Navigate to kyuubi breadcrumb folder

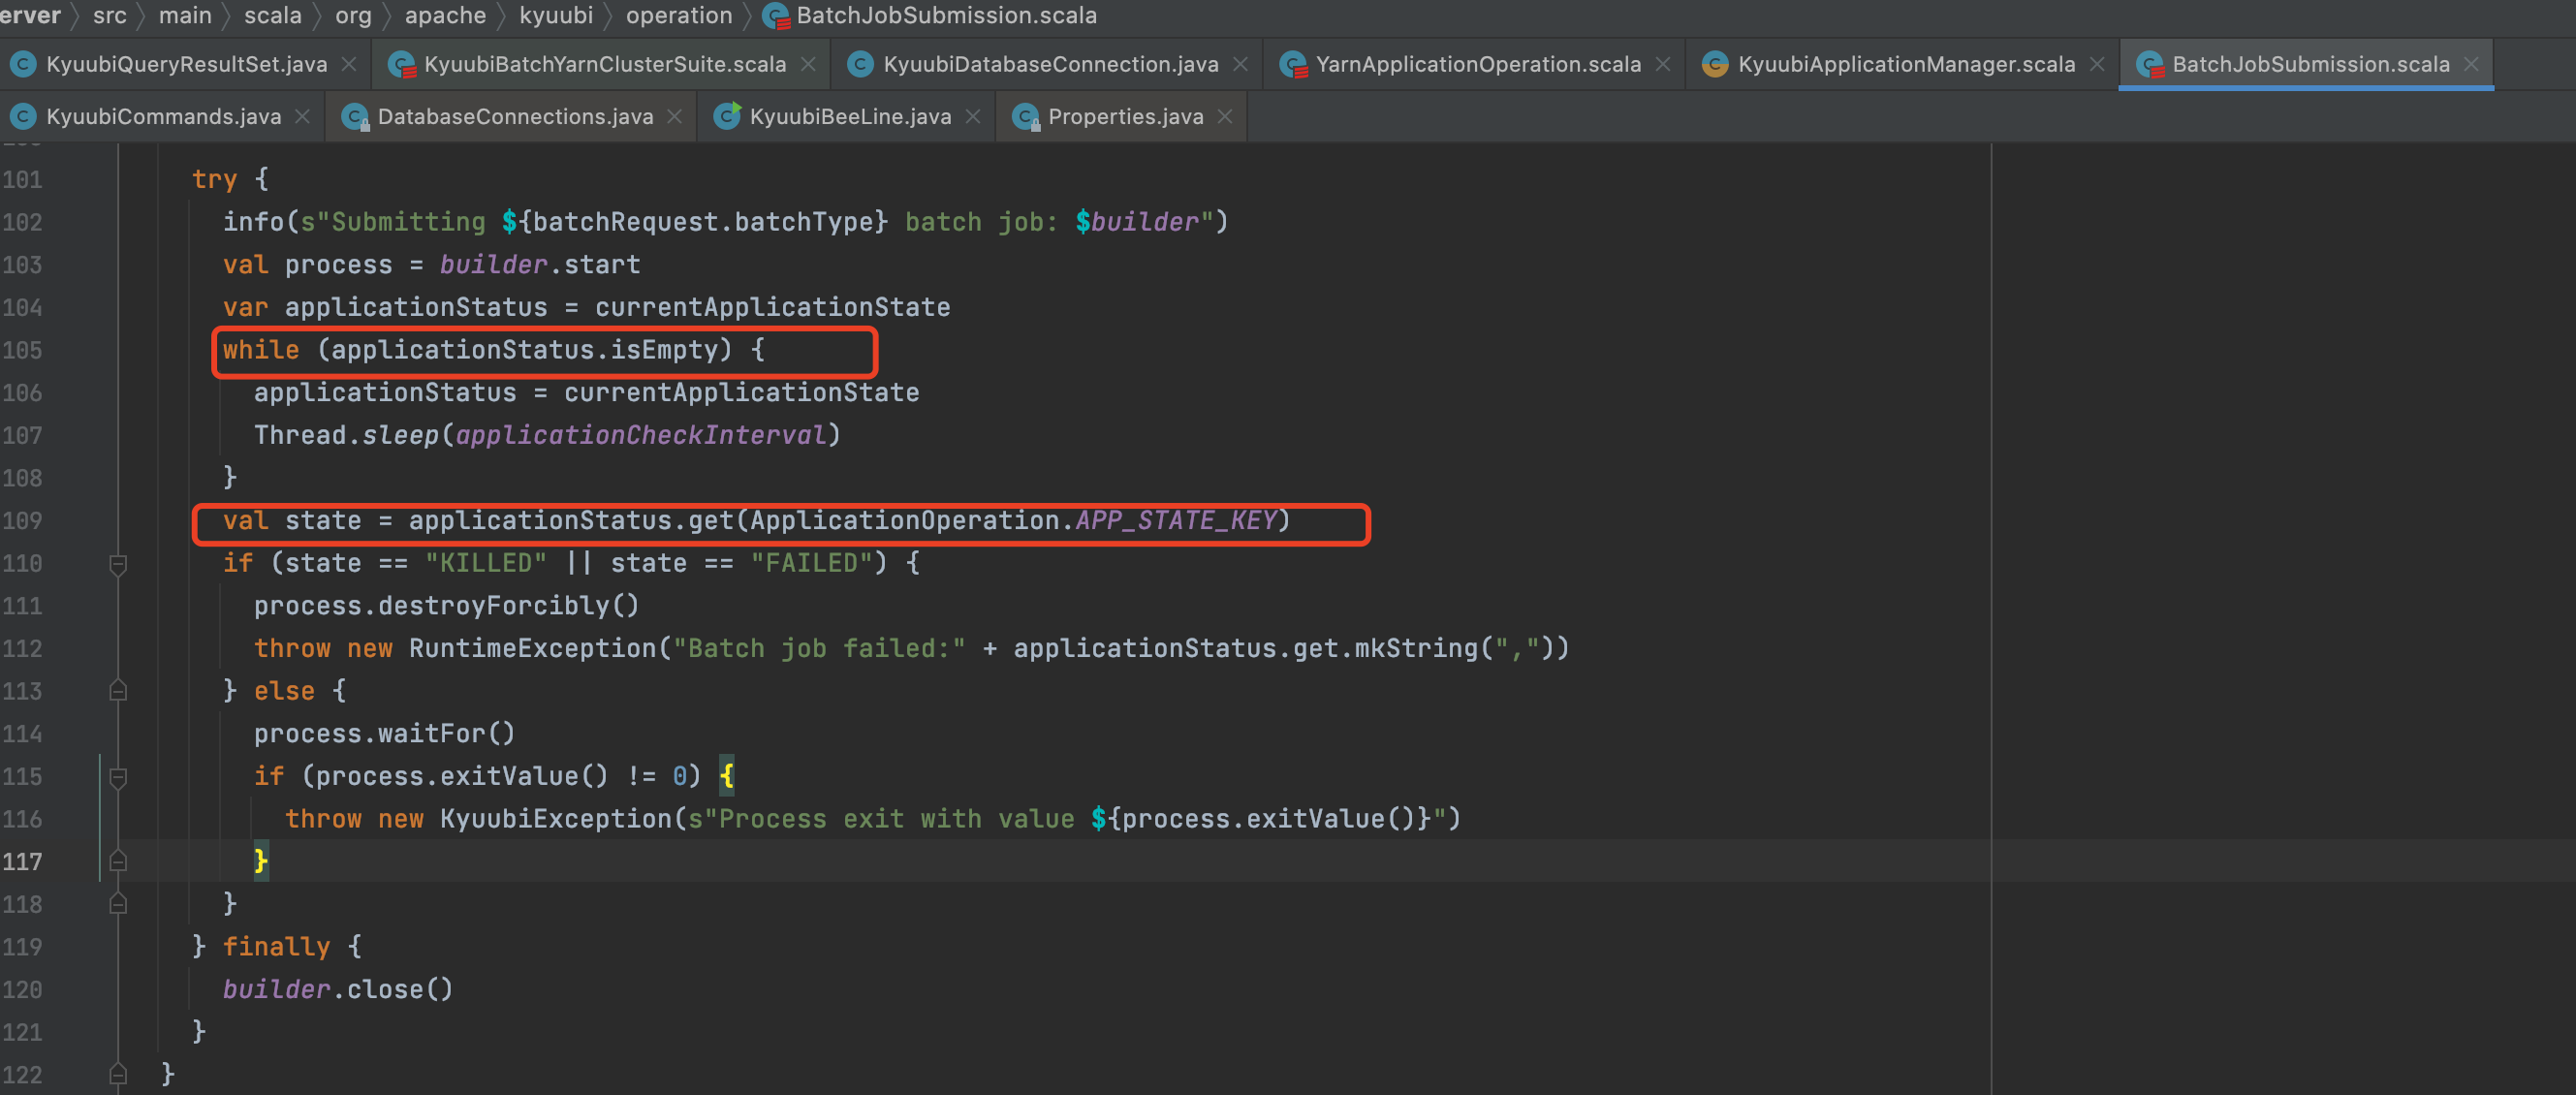[x=556, y=15]
